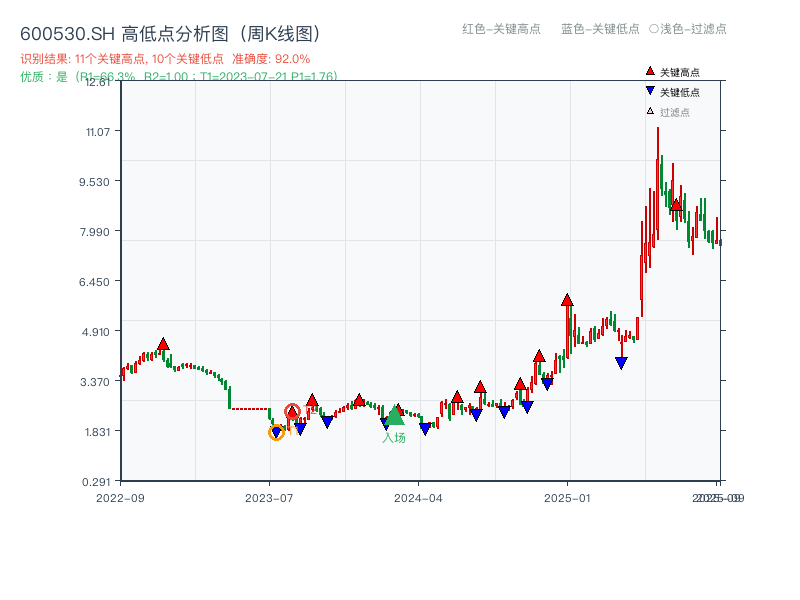The height and width of the screenshot is (600, 800).
Task: Select the red 关键高点 triangle in the legend box
Action: click(648, 71)
